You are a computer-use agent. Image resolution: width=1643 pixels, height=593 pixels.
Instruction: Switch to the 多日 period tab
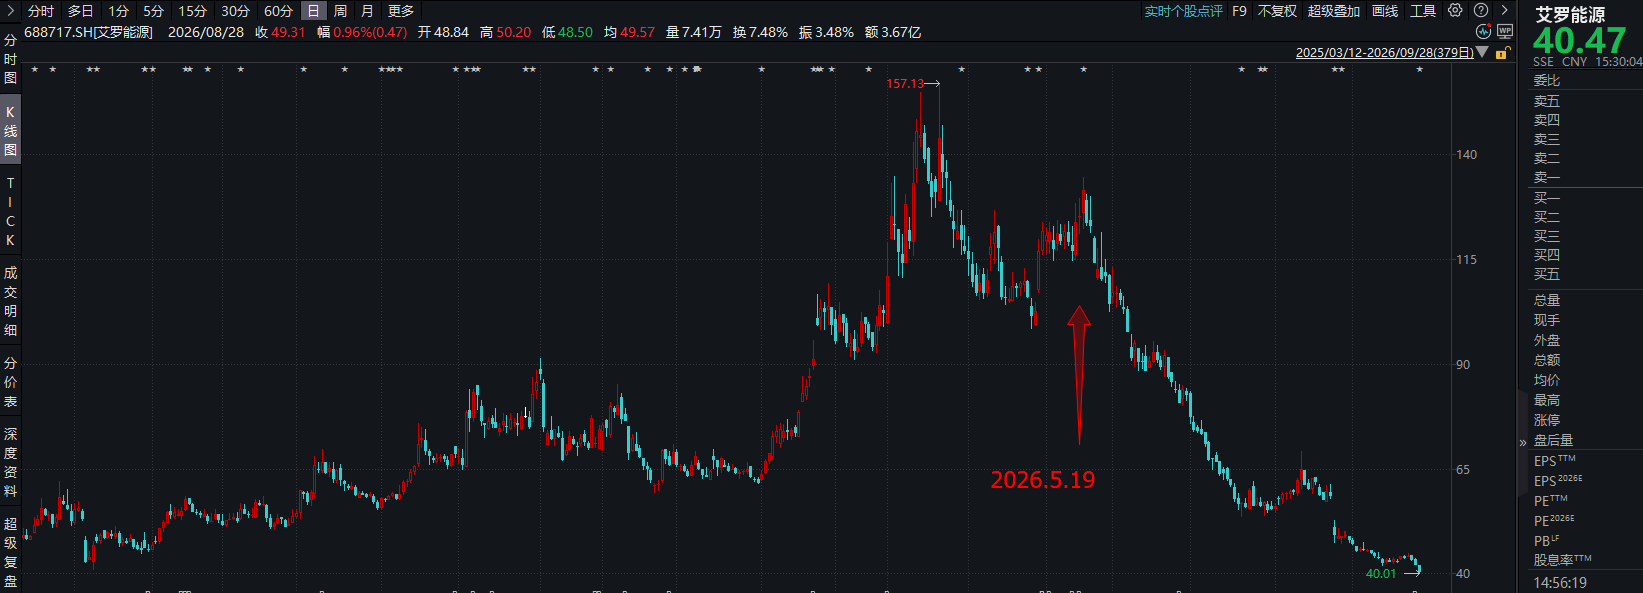click(81, 11)
